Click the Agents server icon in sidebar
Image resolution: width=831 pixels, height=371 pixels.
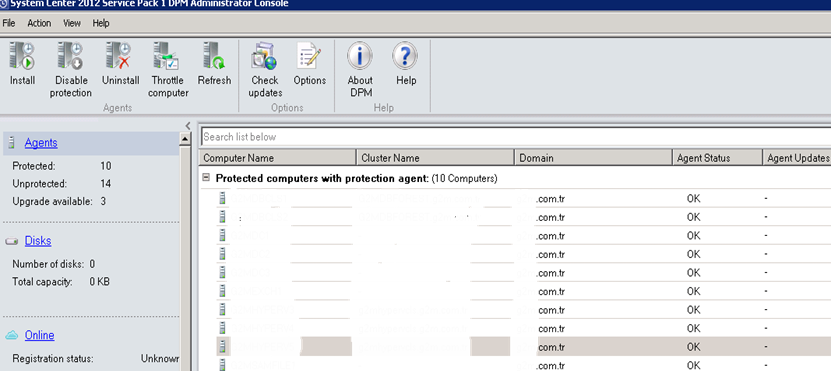[12, 143]
